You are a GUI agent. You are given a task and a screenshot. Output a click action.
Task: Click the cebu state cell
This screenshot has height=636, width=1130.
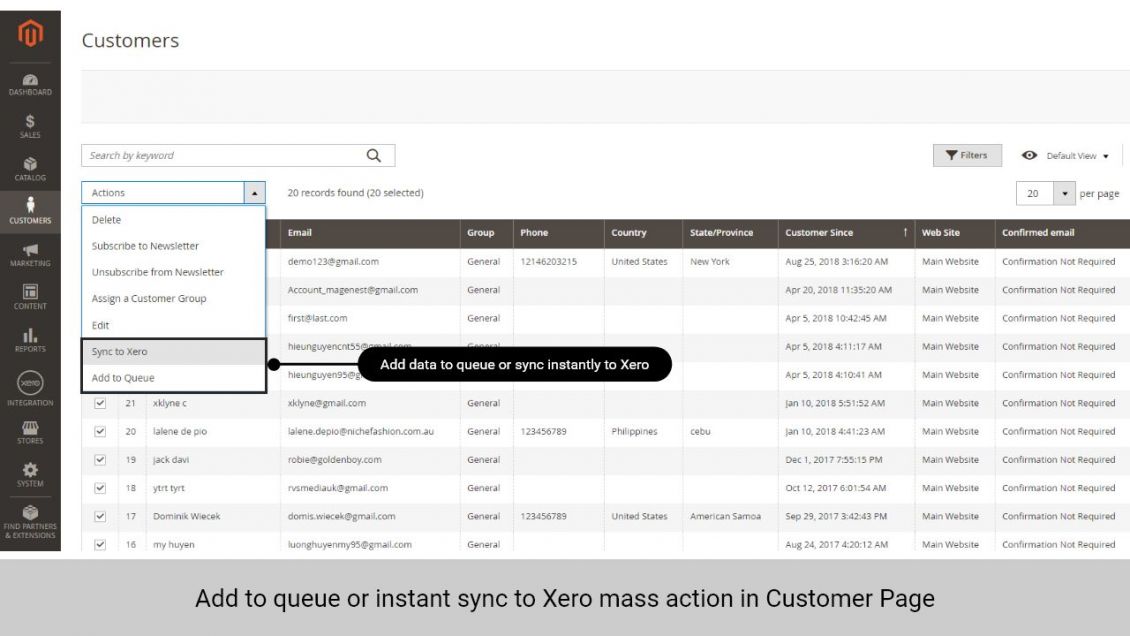[x=700, y=431]
